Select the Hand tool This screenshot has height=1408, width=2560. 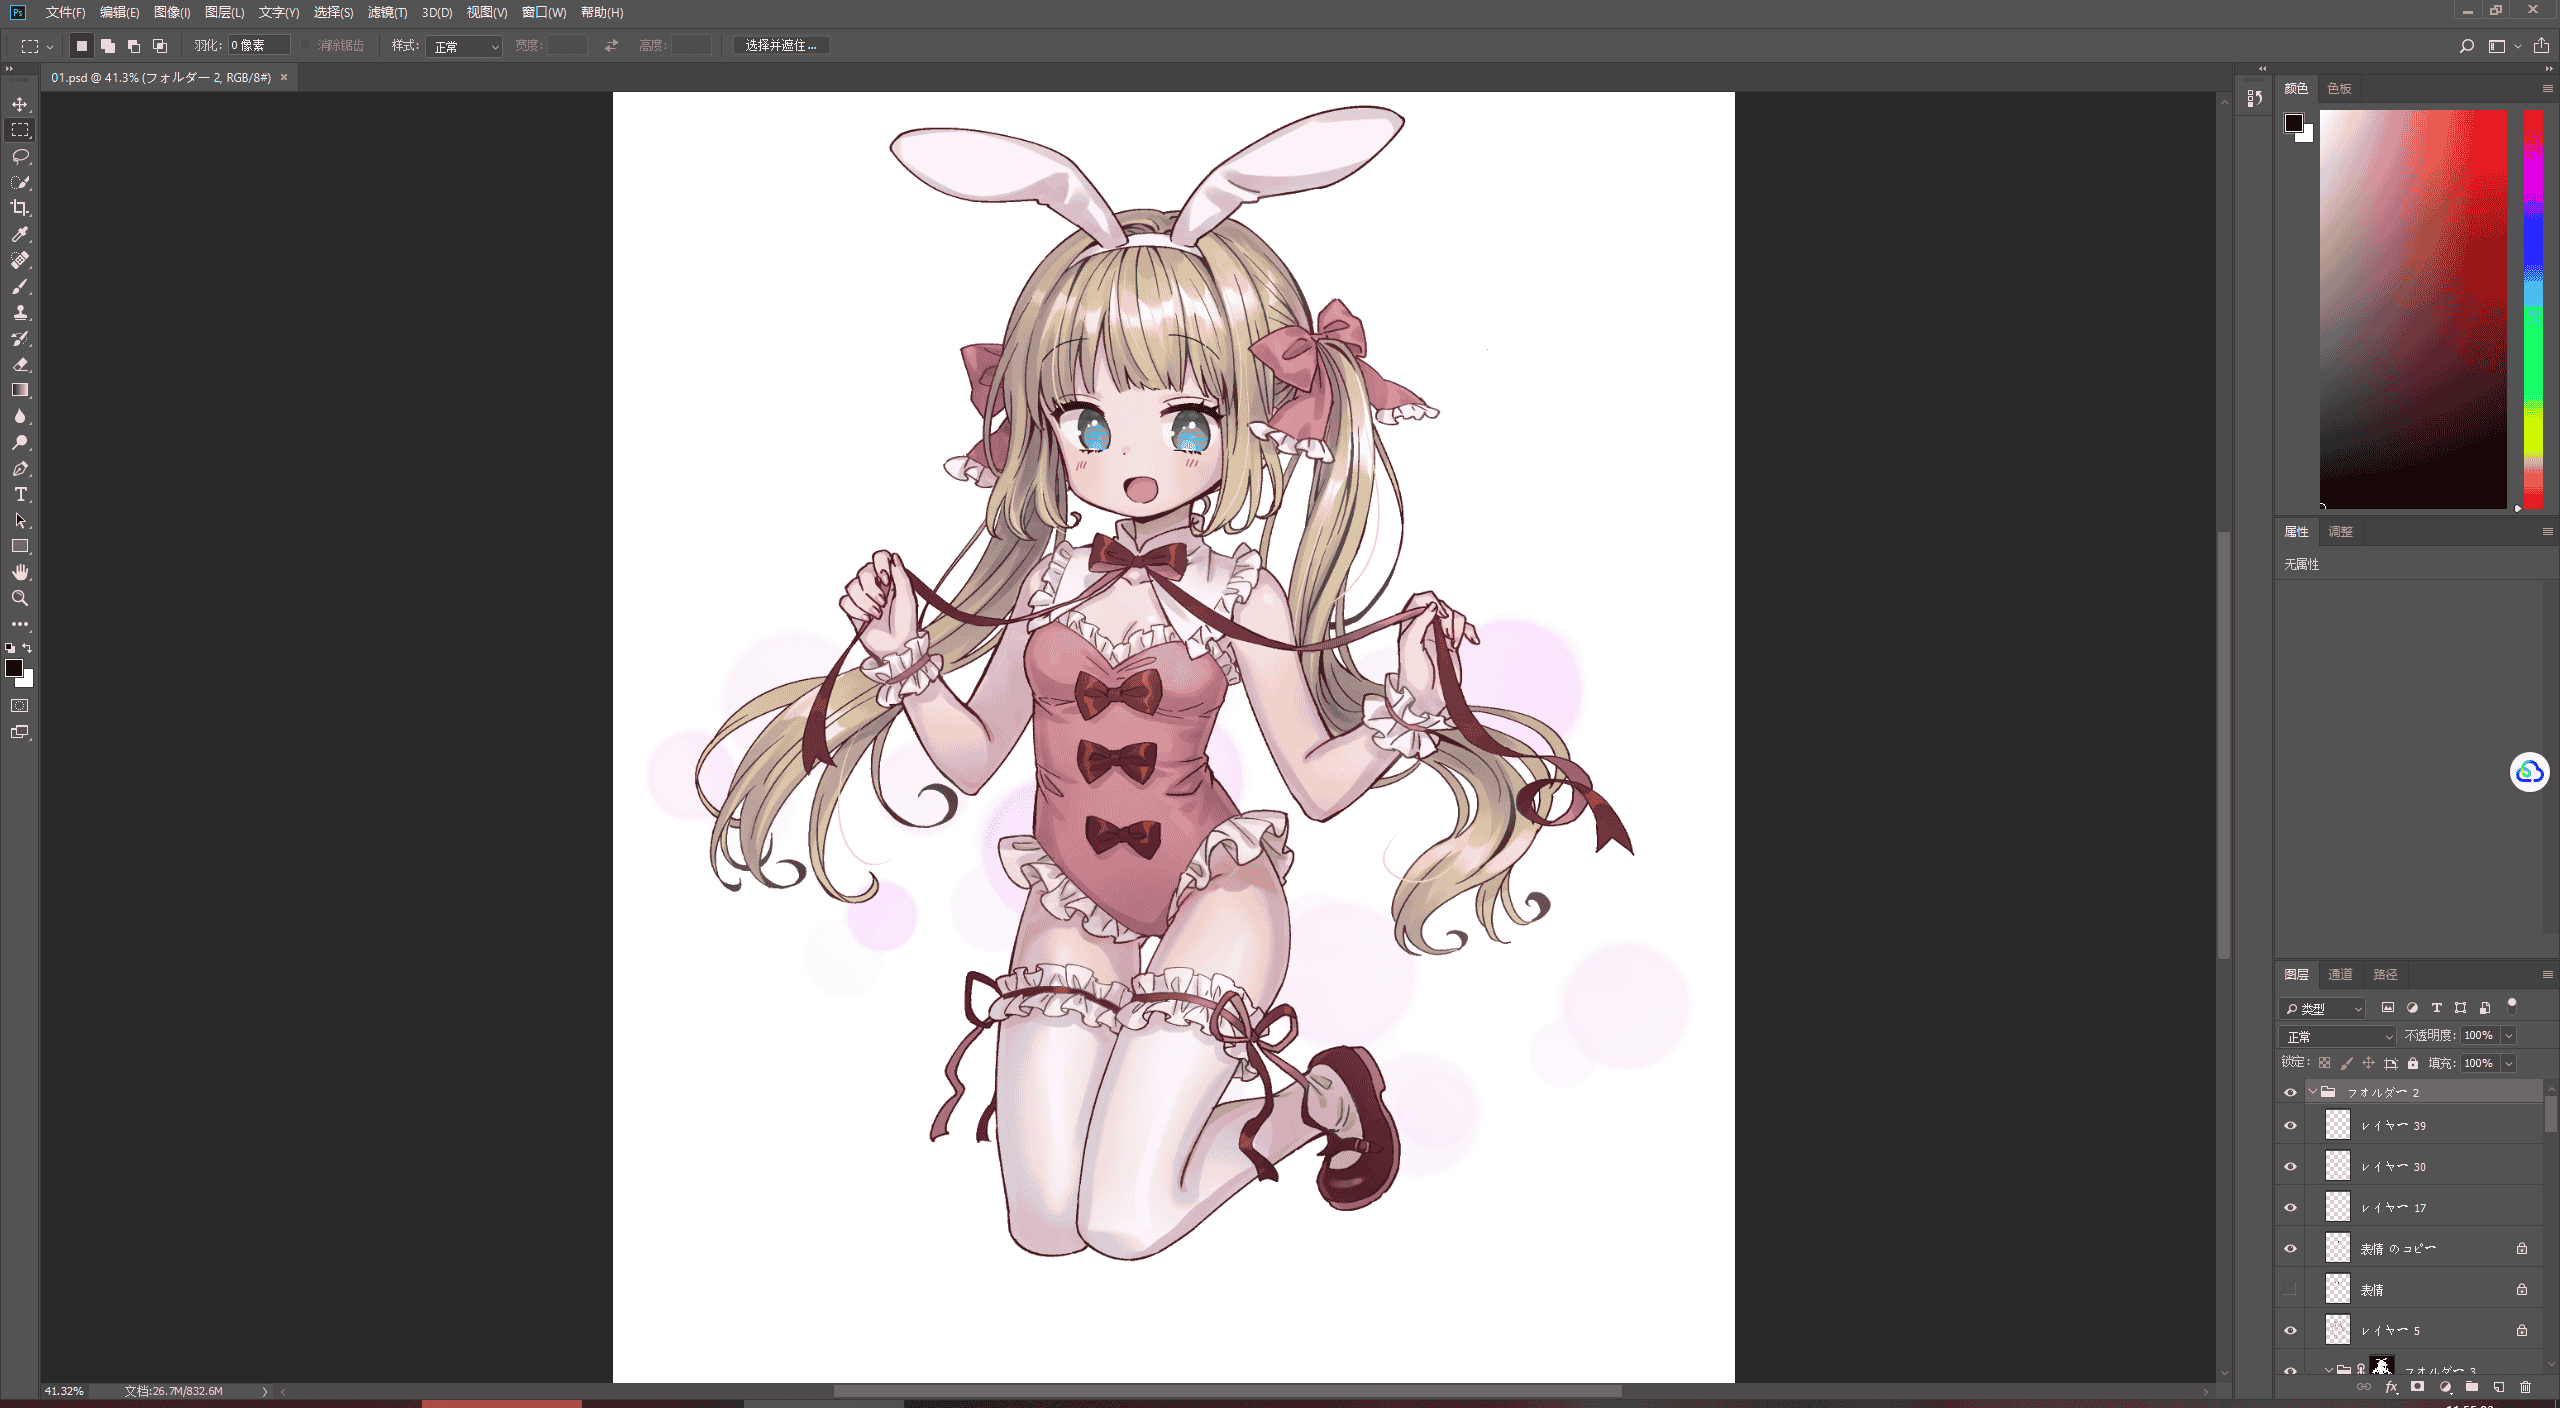(x=20, y=572)
